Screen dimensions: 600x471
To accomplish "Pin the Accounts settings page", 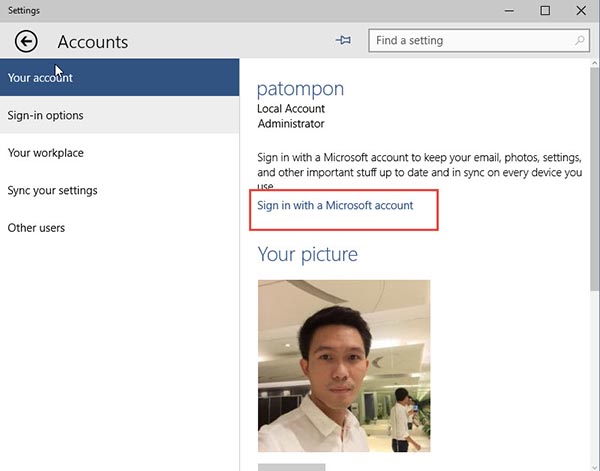I will point(343,40).
